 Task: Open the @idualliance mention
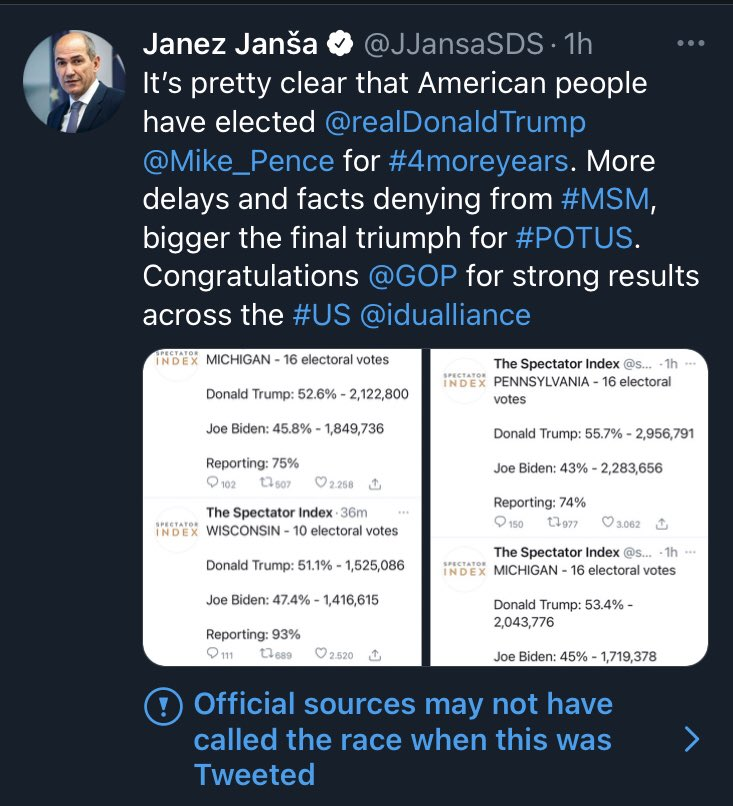point(445,315)
